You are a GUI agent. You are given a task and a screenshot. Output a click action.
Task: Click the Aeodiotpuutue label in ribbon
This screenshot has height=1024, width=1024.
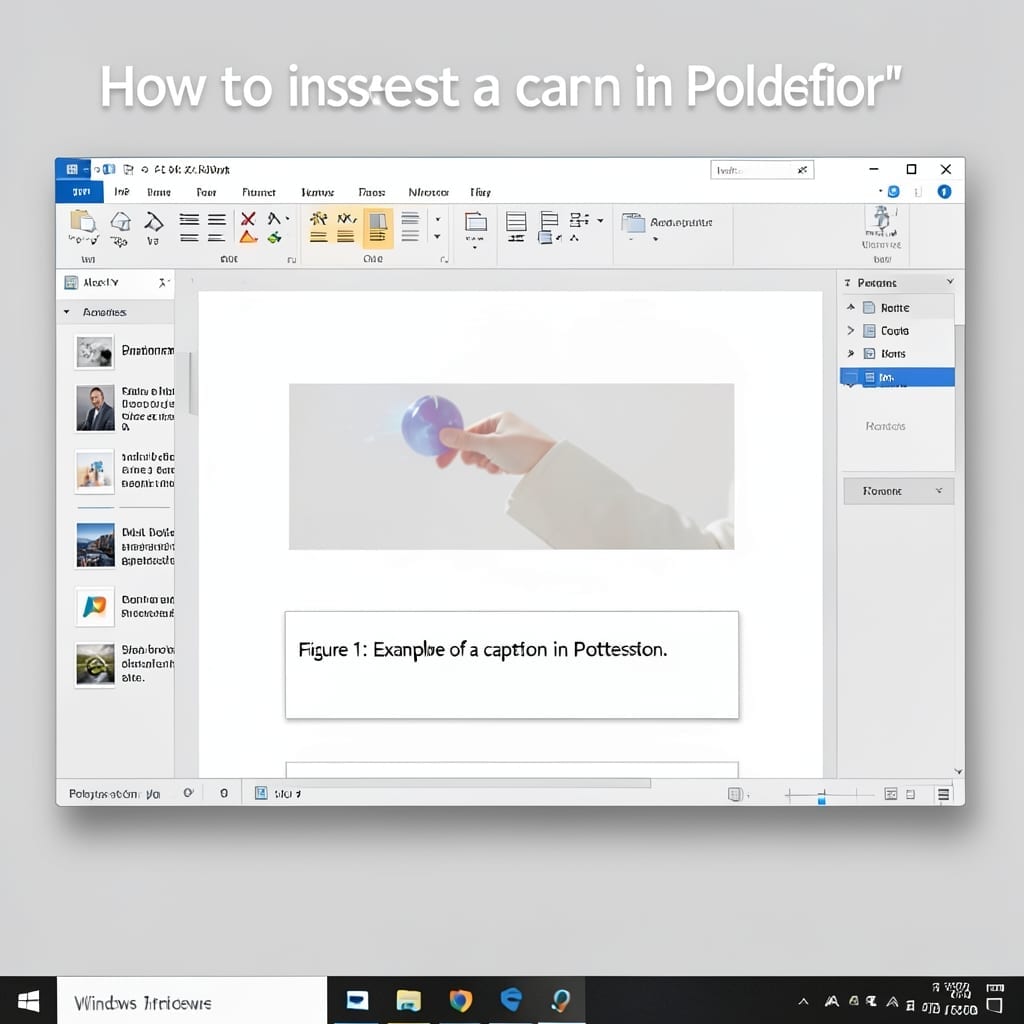(681, 222)
